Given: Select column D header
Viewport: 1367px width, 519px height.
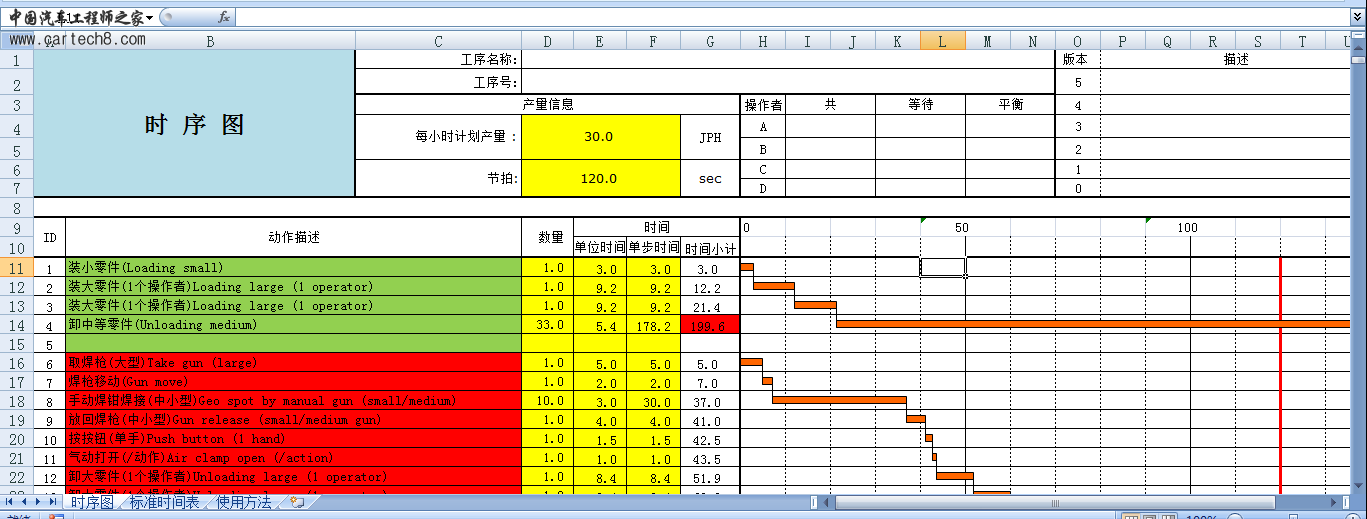Looking at the screenshot, I should [548, 41].
